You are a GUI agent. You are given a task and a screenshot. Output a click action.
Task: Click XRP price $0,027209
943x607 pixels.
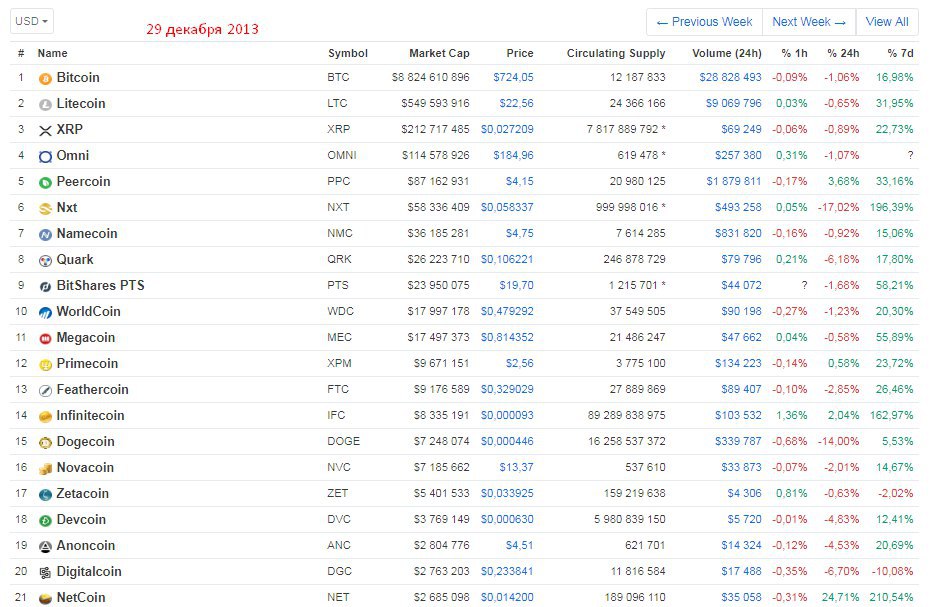[507, 129]
